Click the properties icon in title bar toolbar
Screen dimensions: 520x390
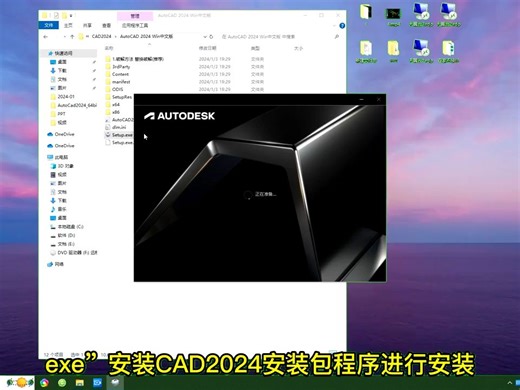pos(56,15)
